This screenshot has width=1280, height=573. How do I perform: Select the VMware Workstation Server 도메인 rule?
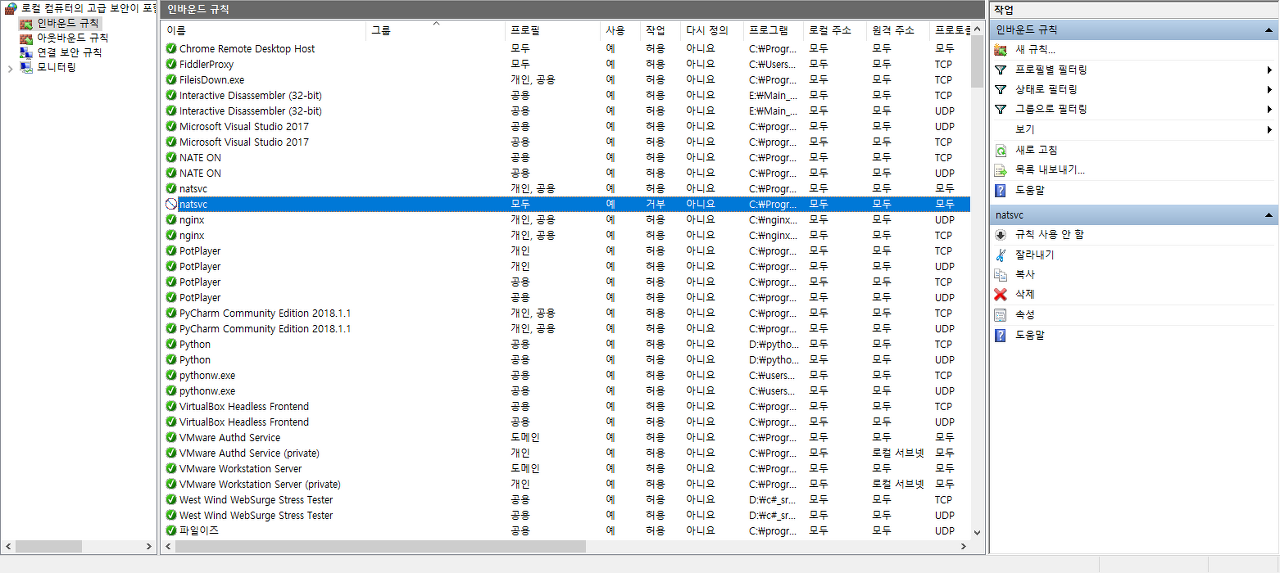pyautogui.click(x=566, y=469)
